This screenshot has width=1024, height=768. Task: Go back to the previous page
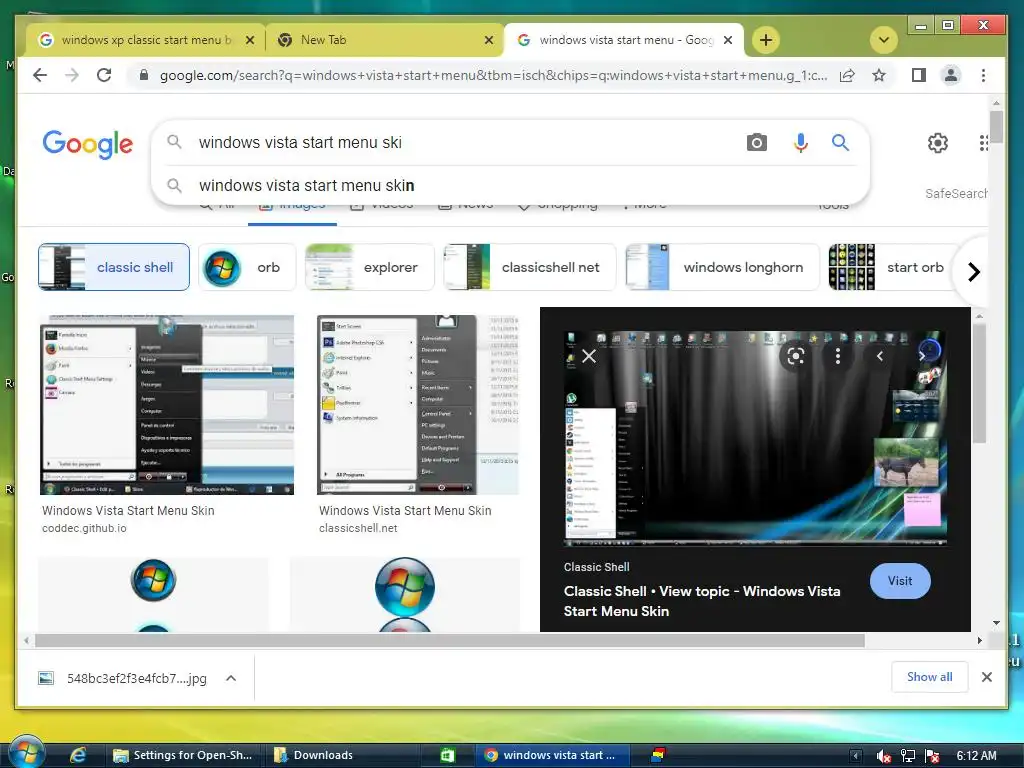[x=40, y=75]
